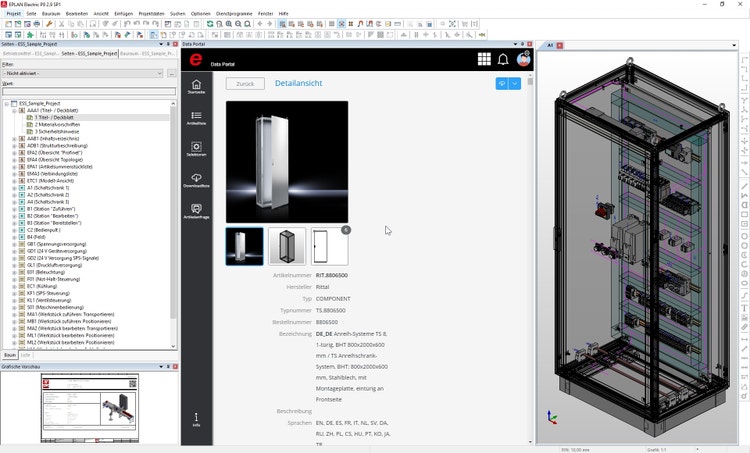
Task: Open the Einfügen menu
Action: (x=124, y=14)
